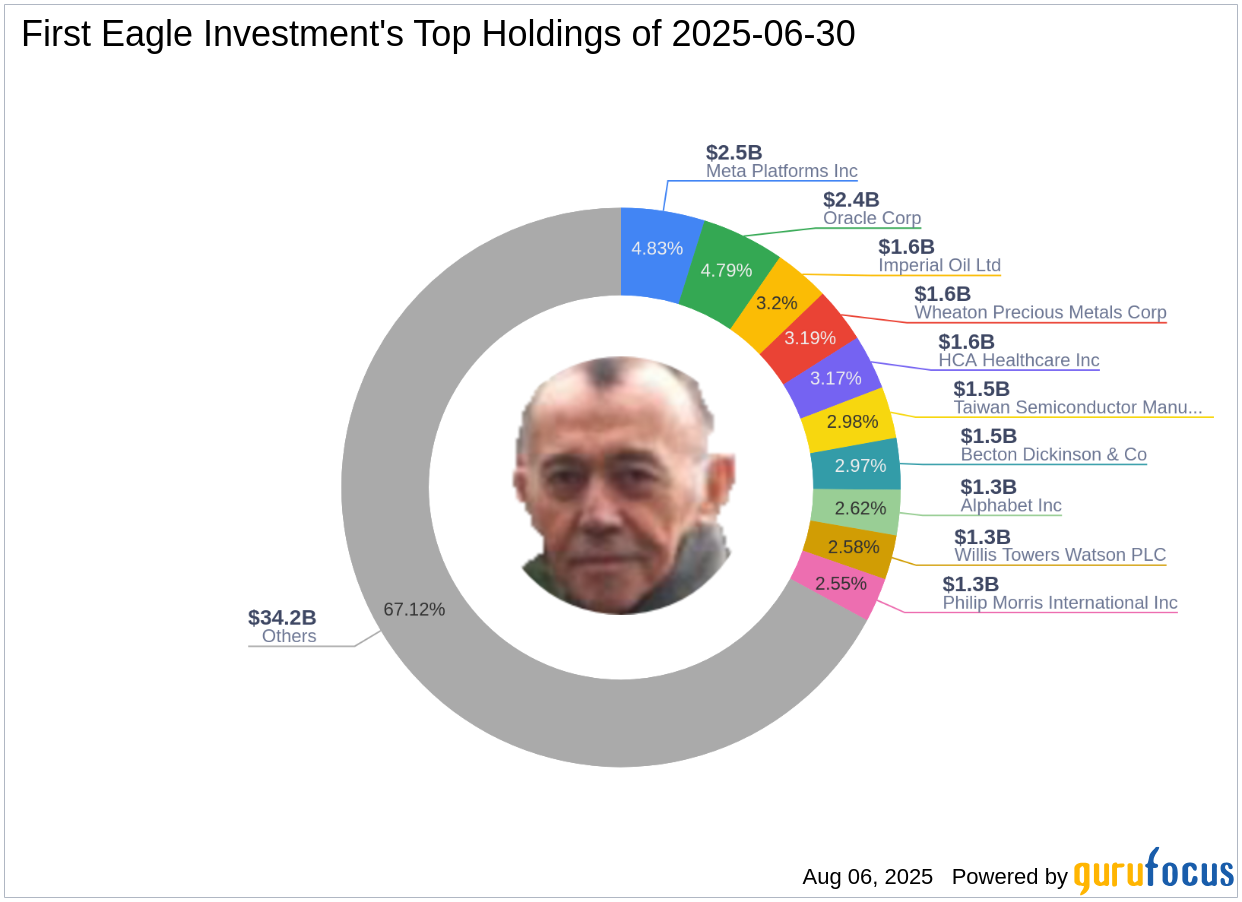The image size is (1242, 902).
Task: Click the 'Aug 06, 2025' date text
Action: [867, 877]
